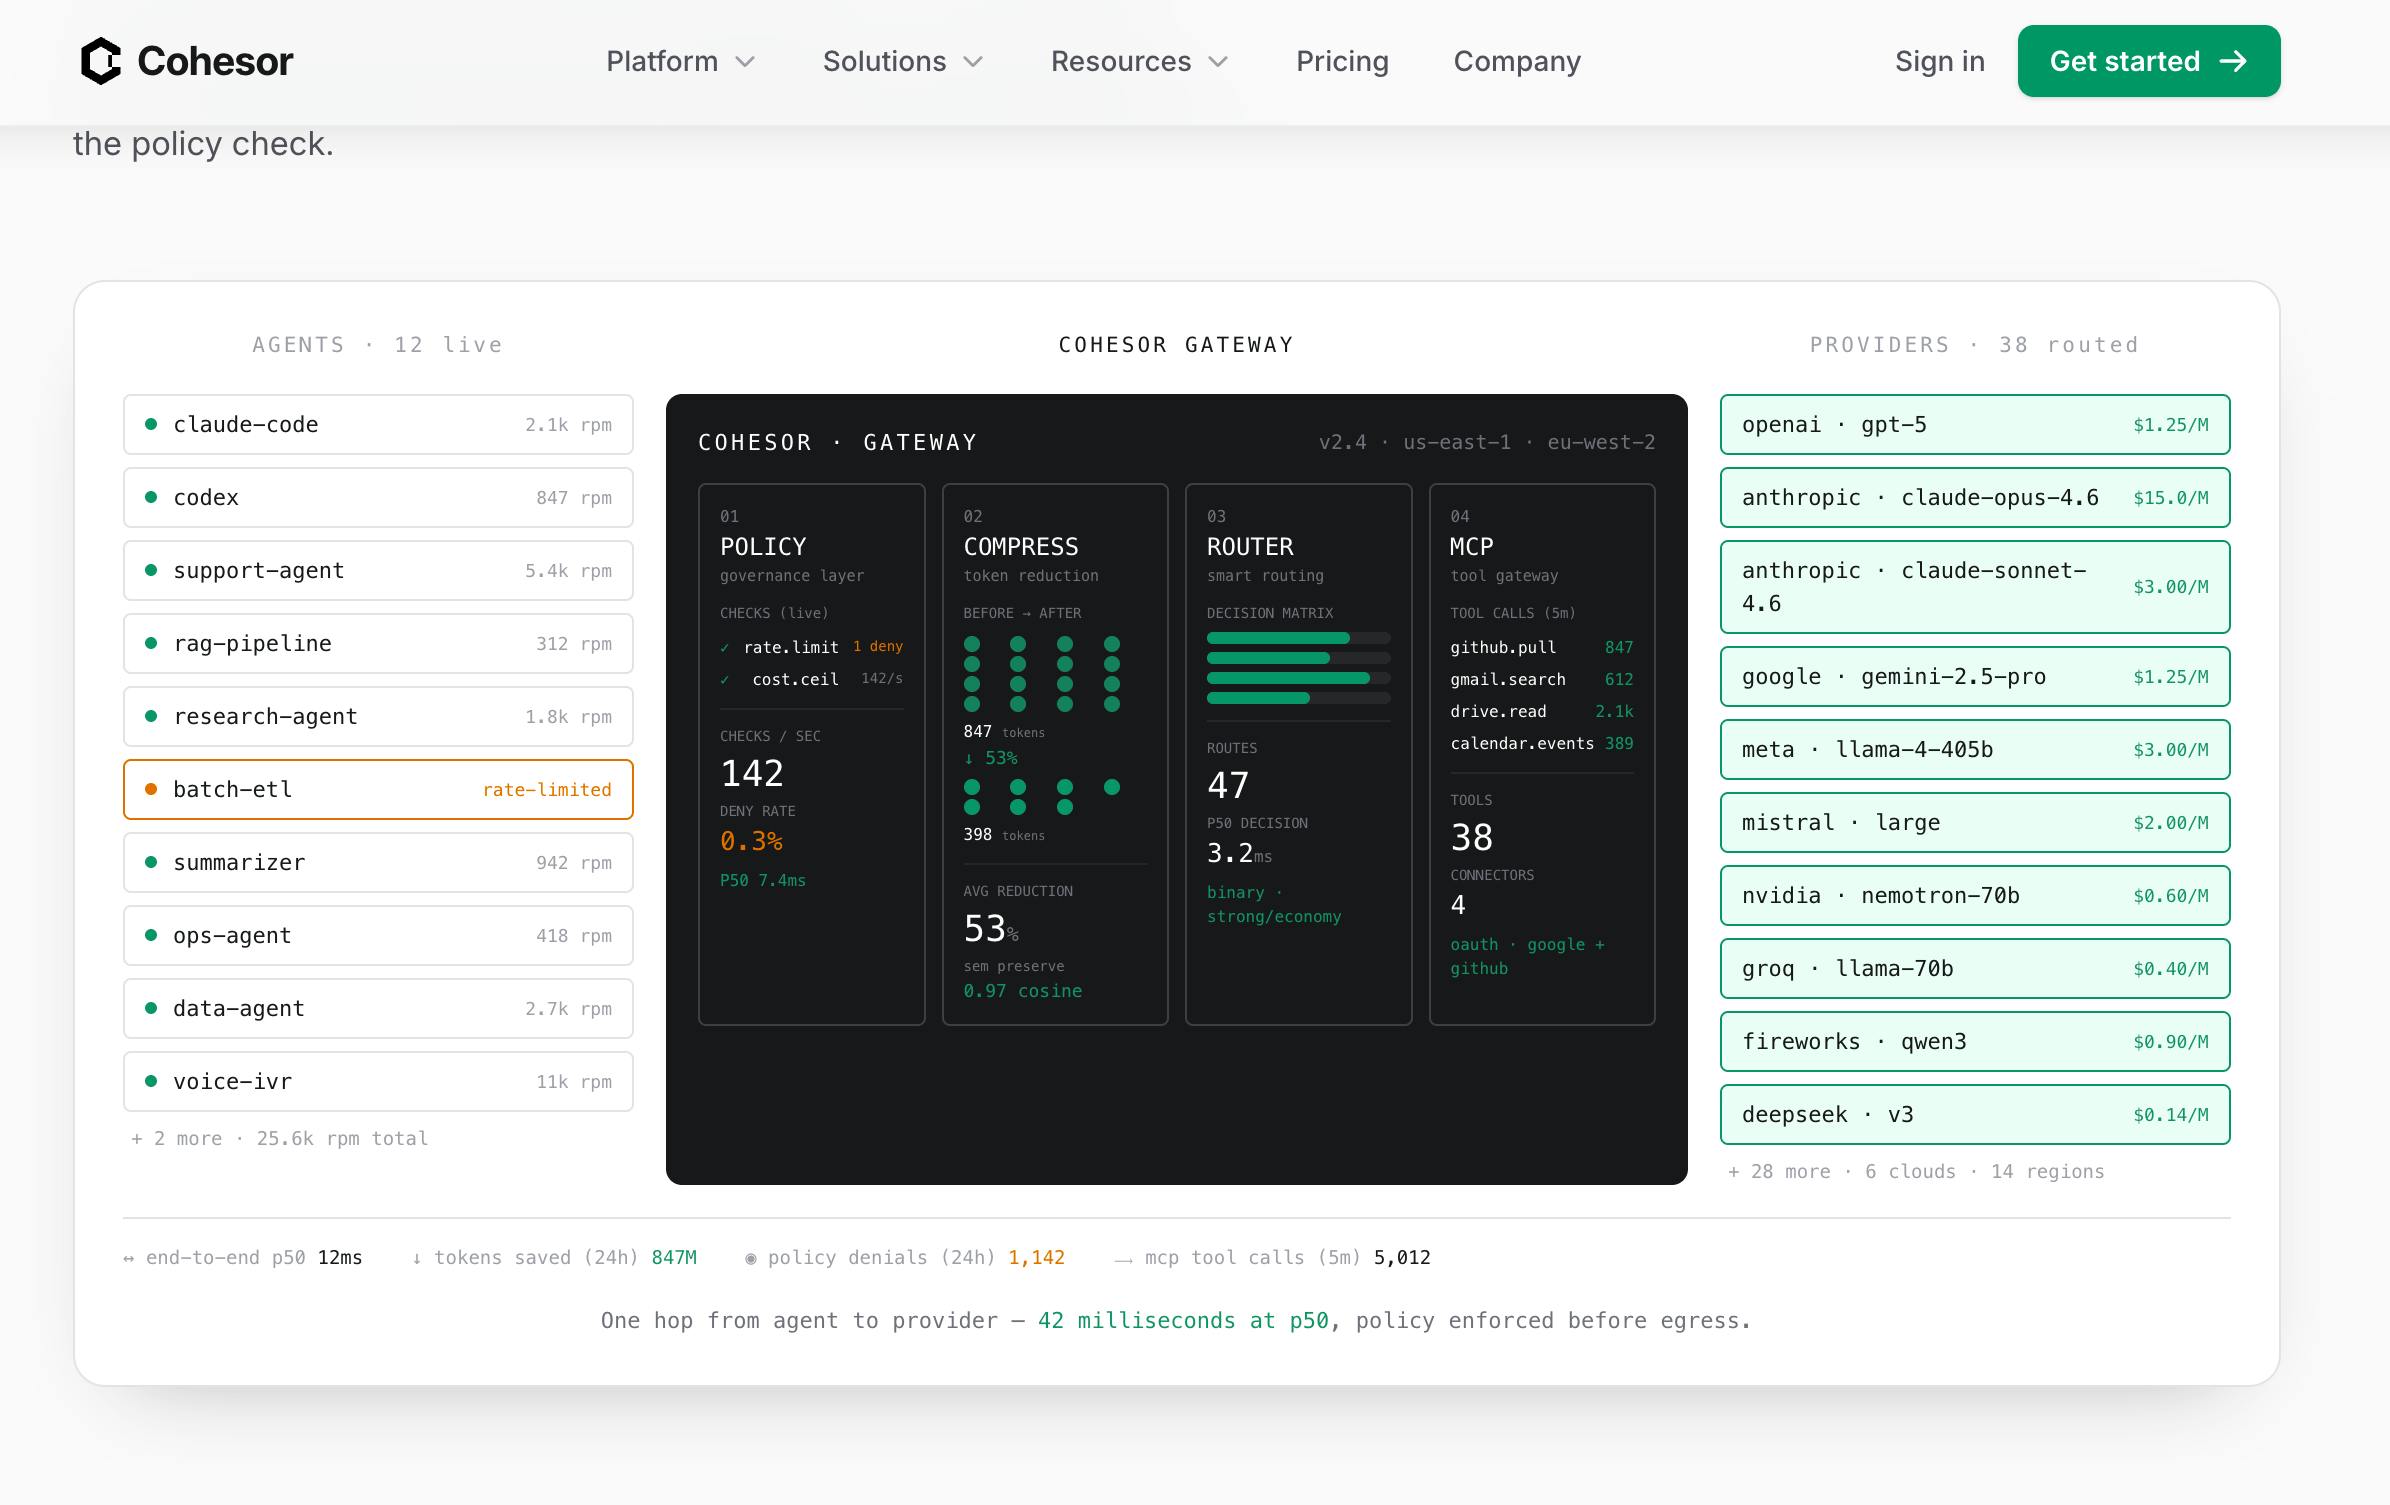Click the checkmark next to cost.ceil
This screenshot has width=2390, height=1505.
pyautogui.click(x=725, y=680)
